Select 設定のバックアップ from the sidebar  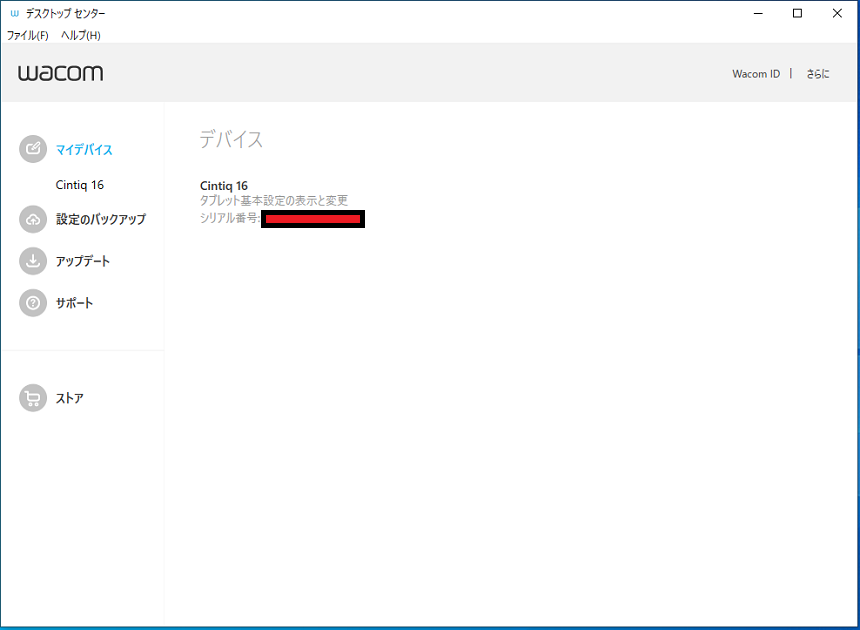pyautogui.click(x=99, y=219)
